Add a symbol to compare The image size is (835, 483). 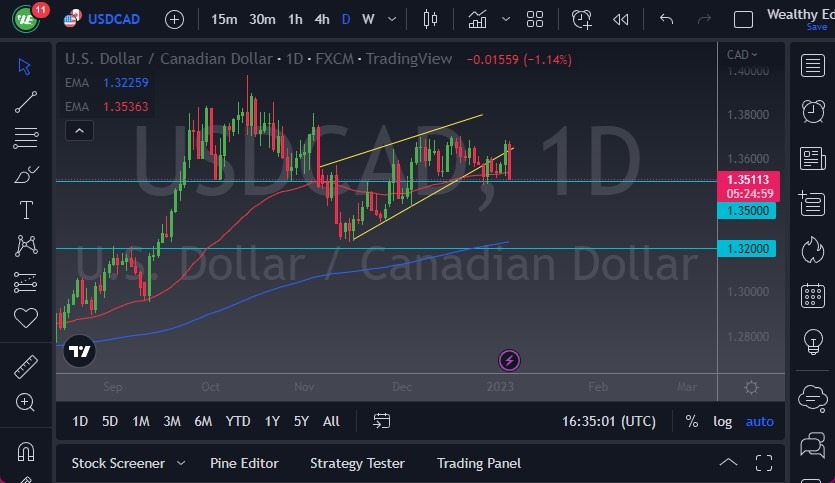pos(174,20)
